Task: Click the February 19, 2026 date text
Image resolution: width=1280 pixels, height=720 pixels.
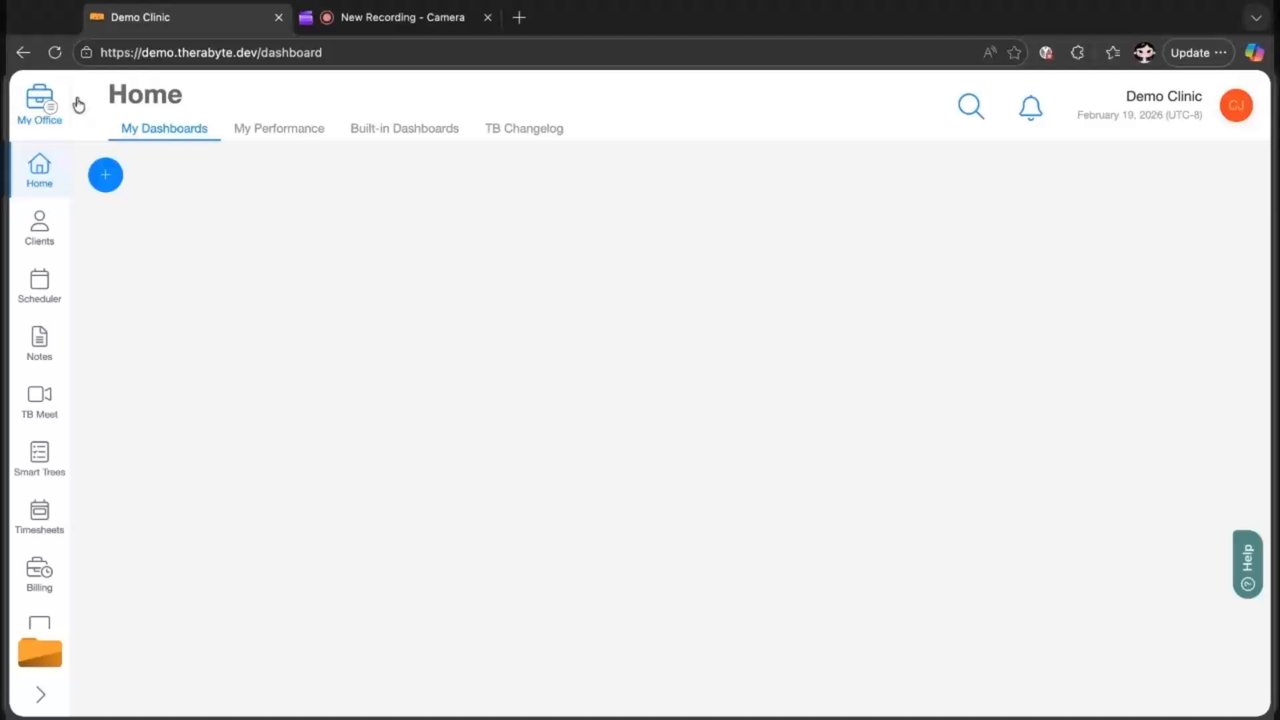Action: coord(1139,115)
